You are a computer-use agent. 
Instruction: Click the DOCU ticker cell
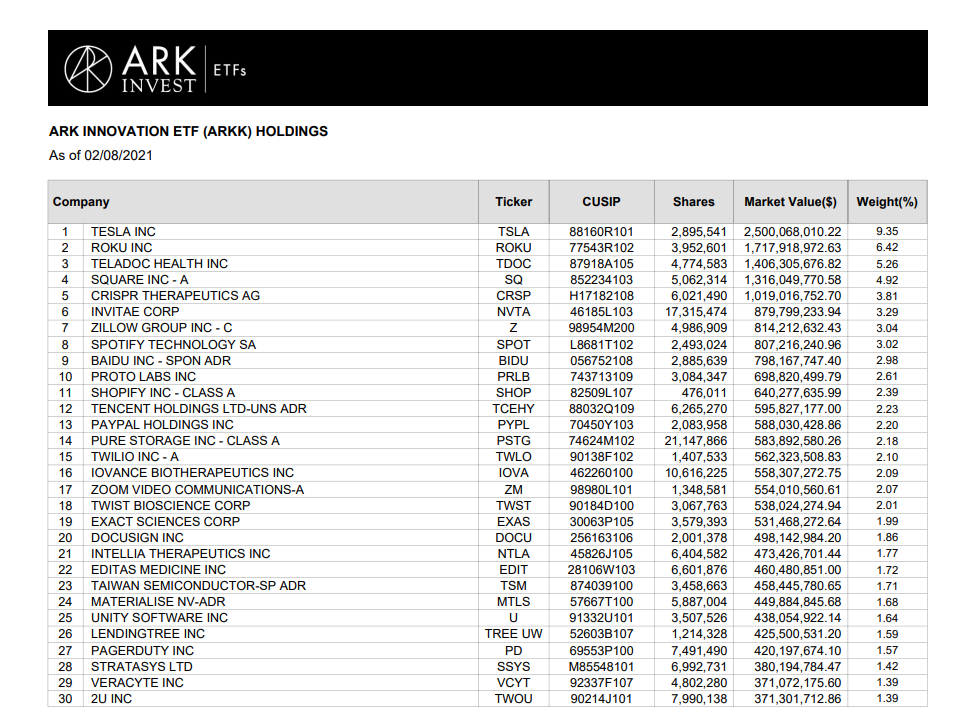(x=513, y=538)
